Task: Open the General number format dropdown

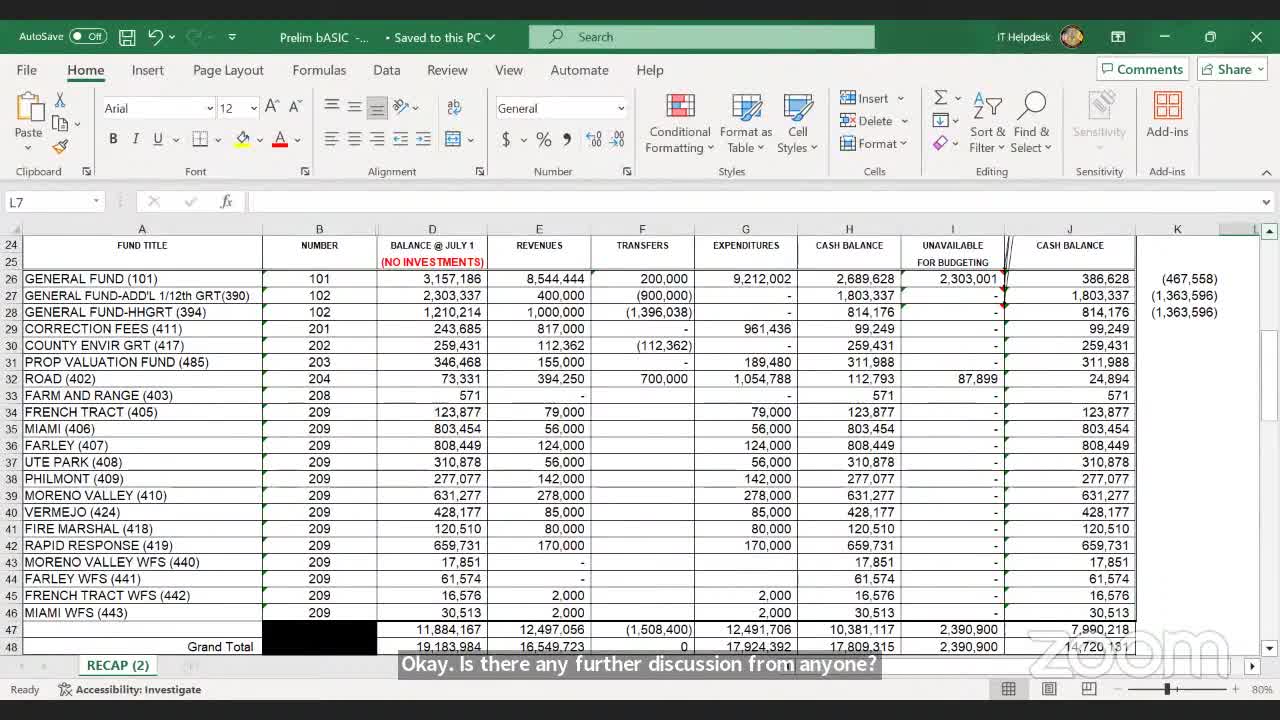Action: click(x=620, y=108)
